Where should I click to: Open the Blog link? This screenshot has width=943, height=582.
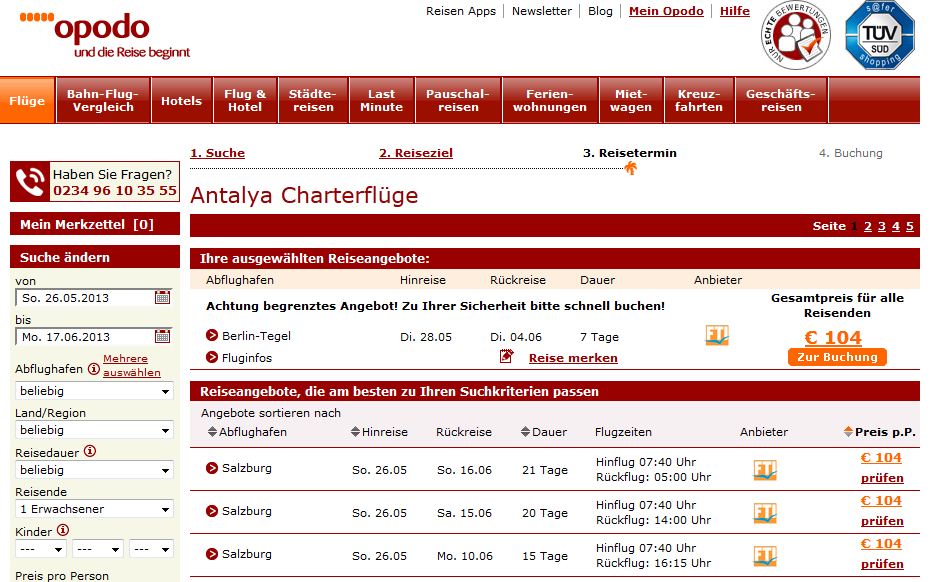pyautogui.click(x=600, y=11)
